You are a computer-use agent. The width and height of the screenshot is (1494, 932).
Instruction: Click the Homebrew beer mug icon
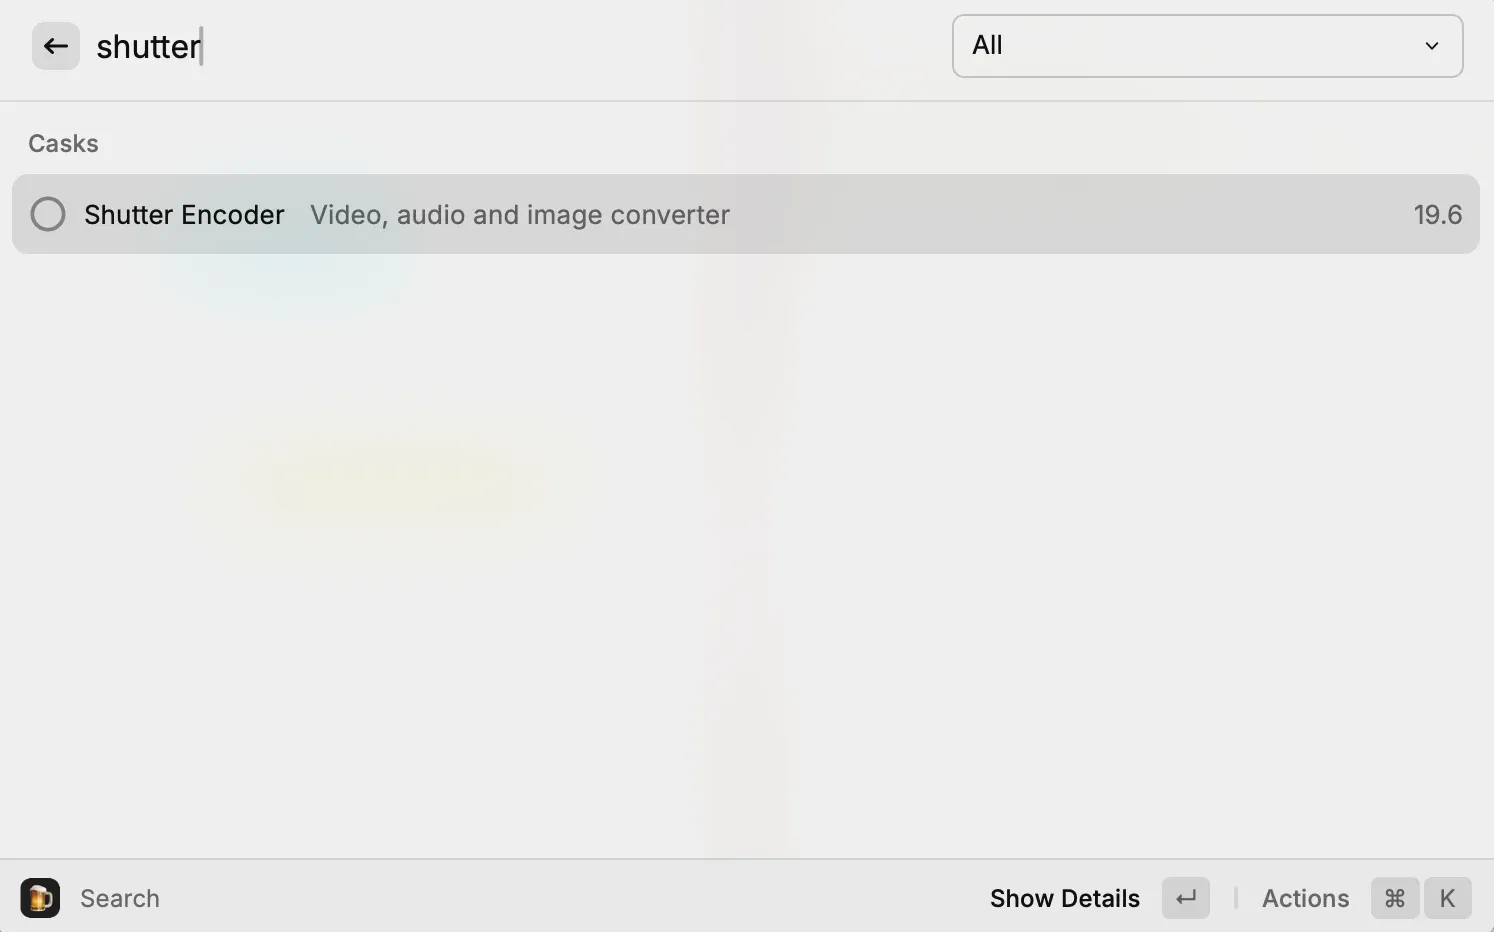(x=40, y=898)
